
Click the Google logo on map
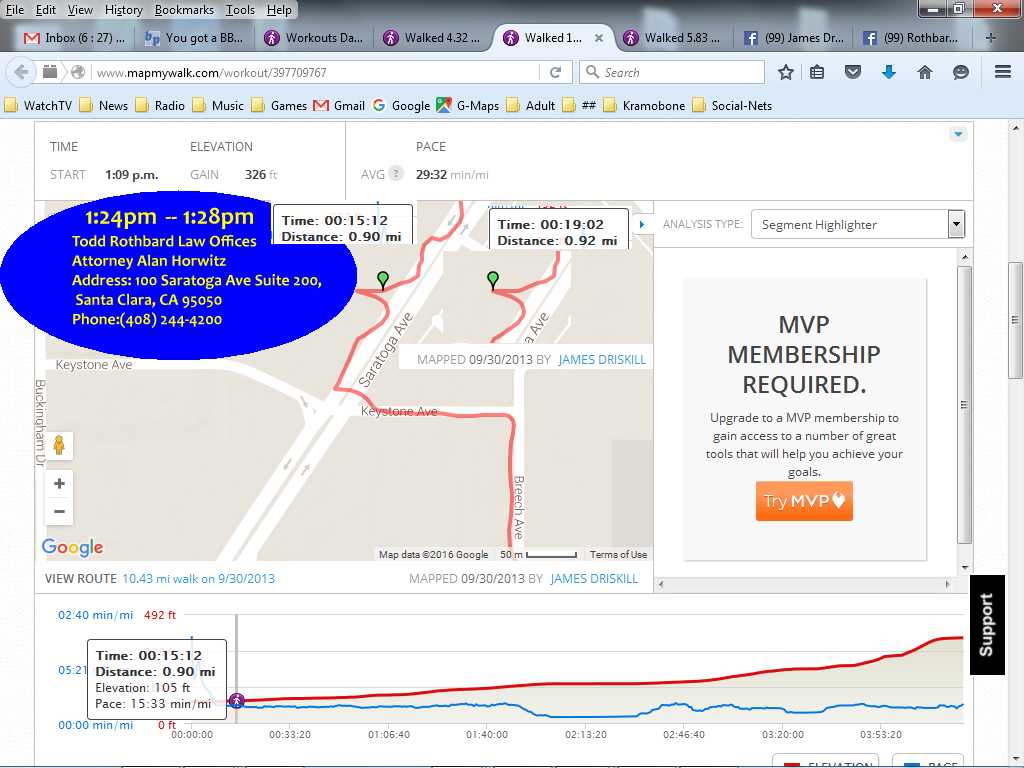pyautogui.click(x=72, y=547)
